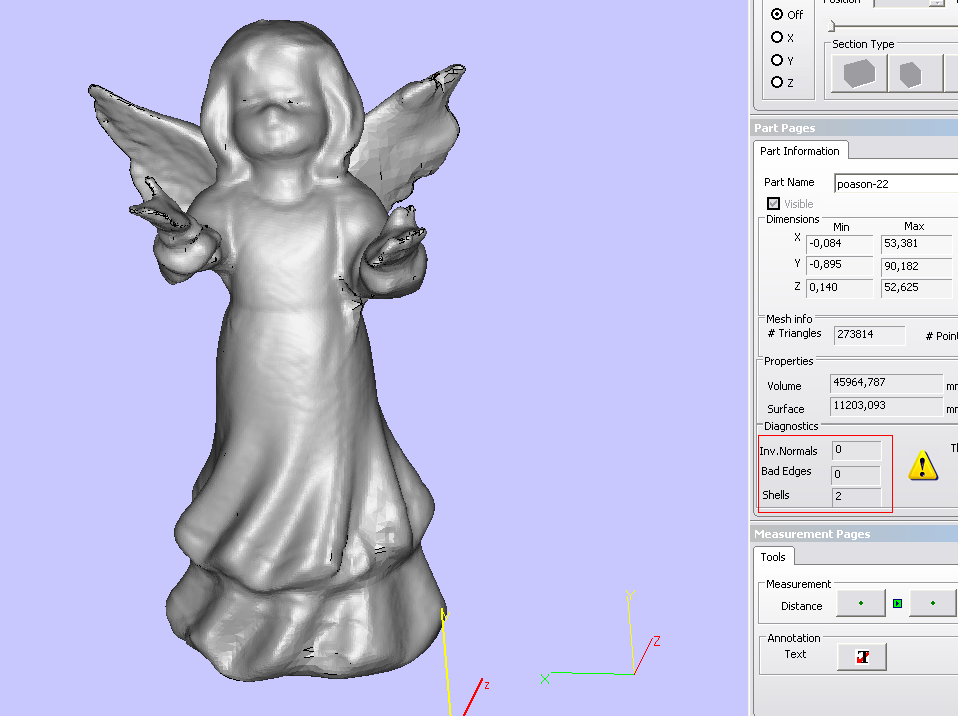Select the first Section Type box icon
This screenshot has width=958, height=716.
859,74
